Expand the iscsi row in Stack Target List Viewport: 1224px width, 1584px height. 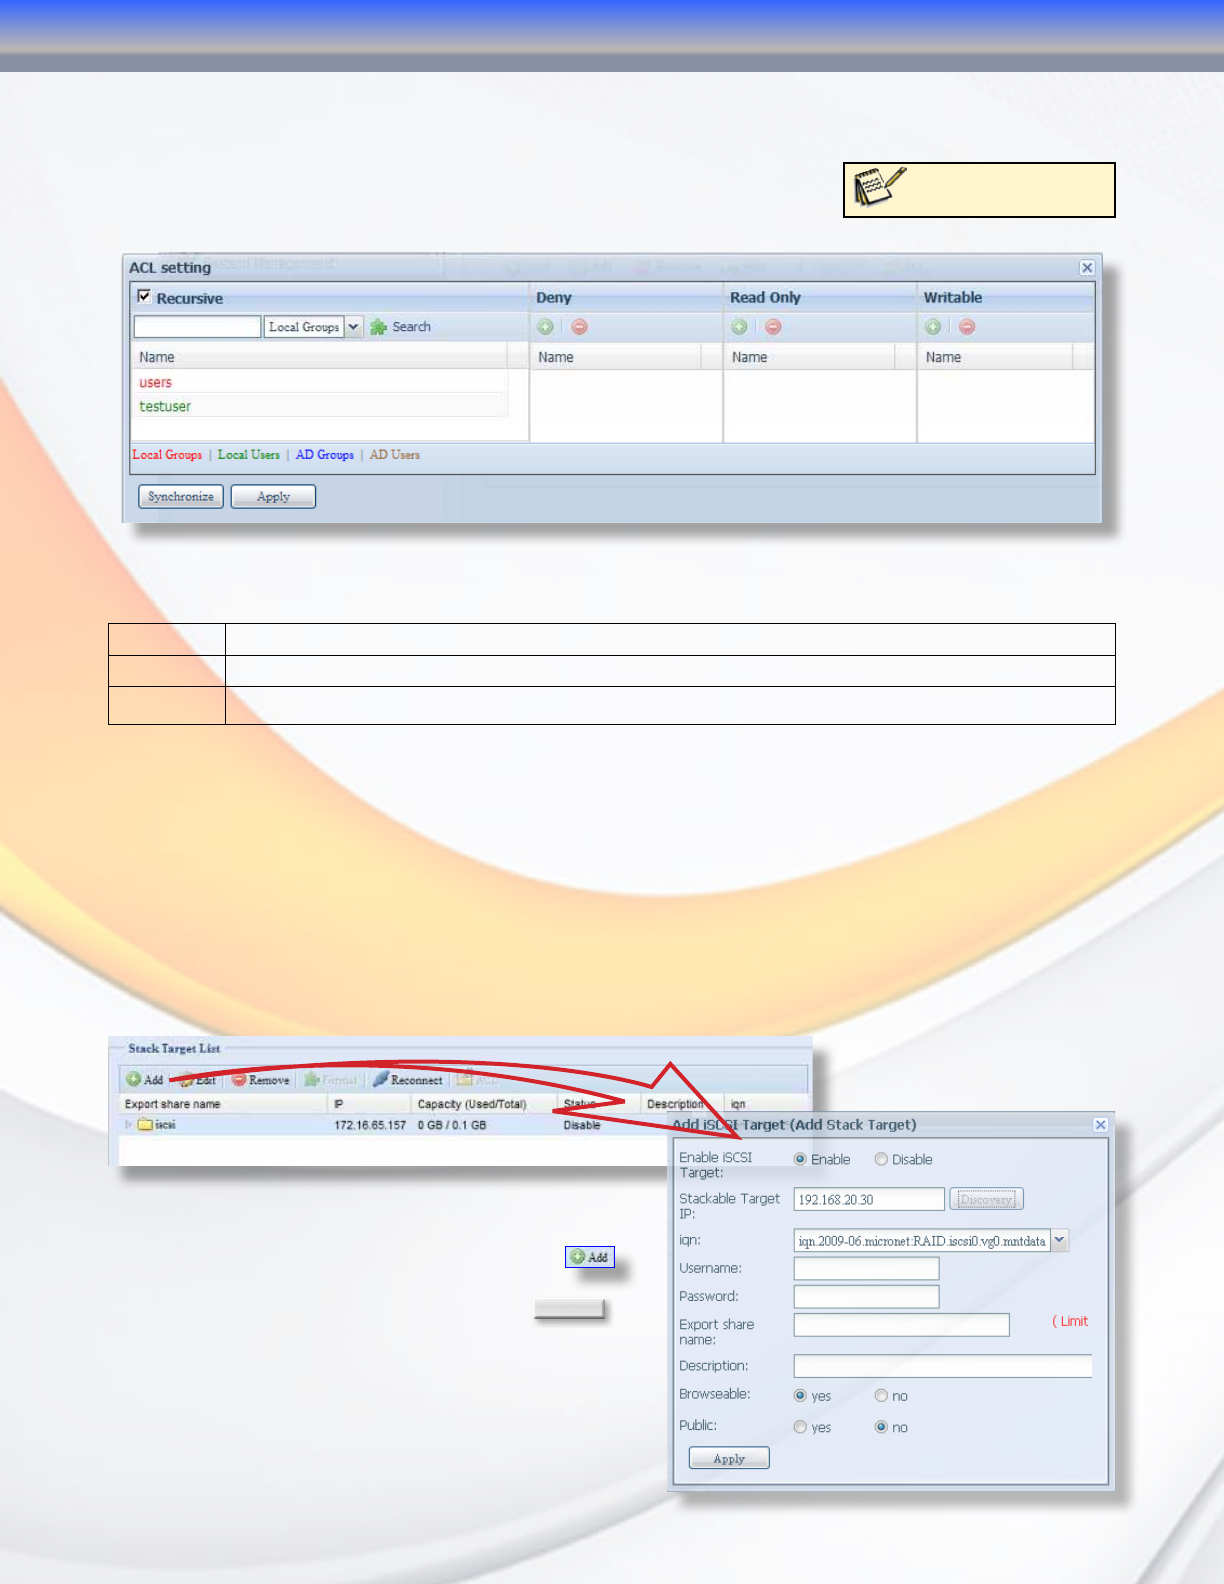[x=129, y=1125]
